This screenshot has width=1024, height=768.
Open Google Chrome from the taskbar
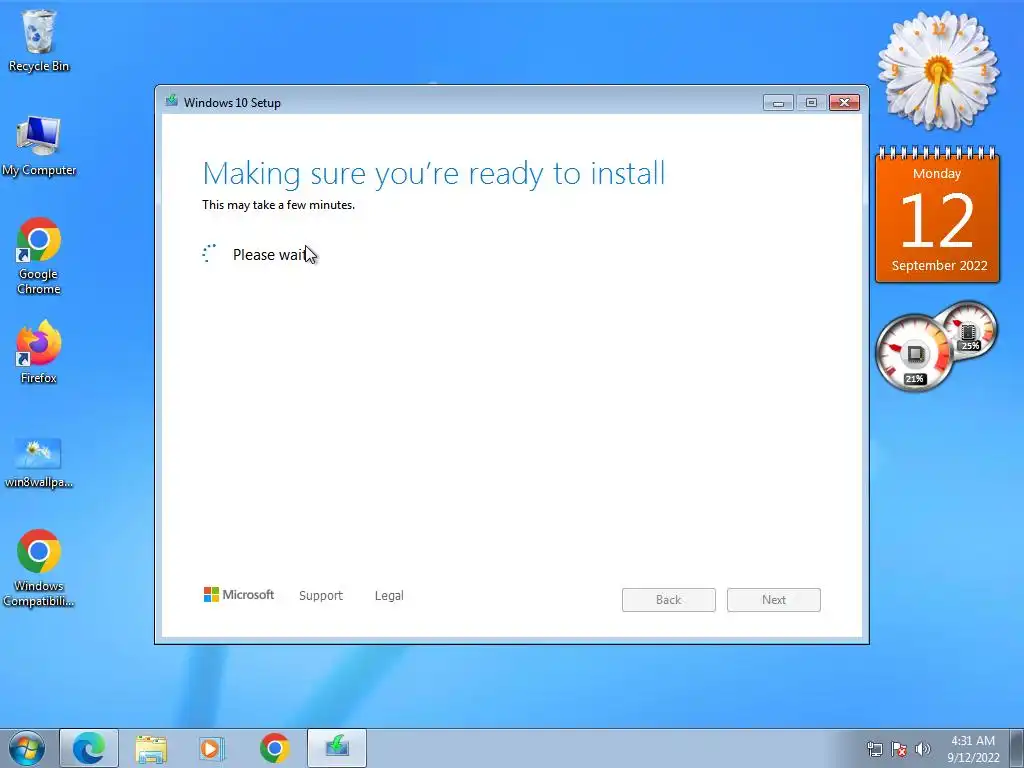click(x=274, y=748)
